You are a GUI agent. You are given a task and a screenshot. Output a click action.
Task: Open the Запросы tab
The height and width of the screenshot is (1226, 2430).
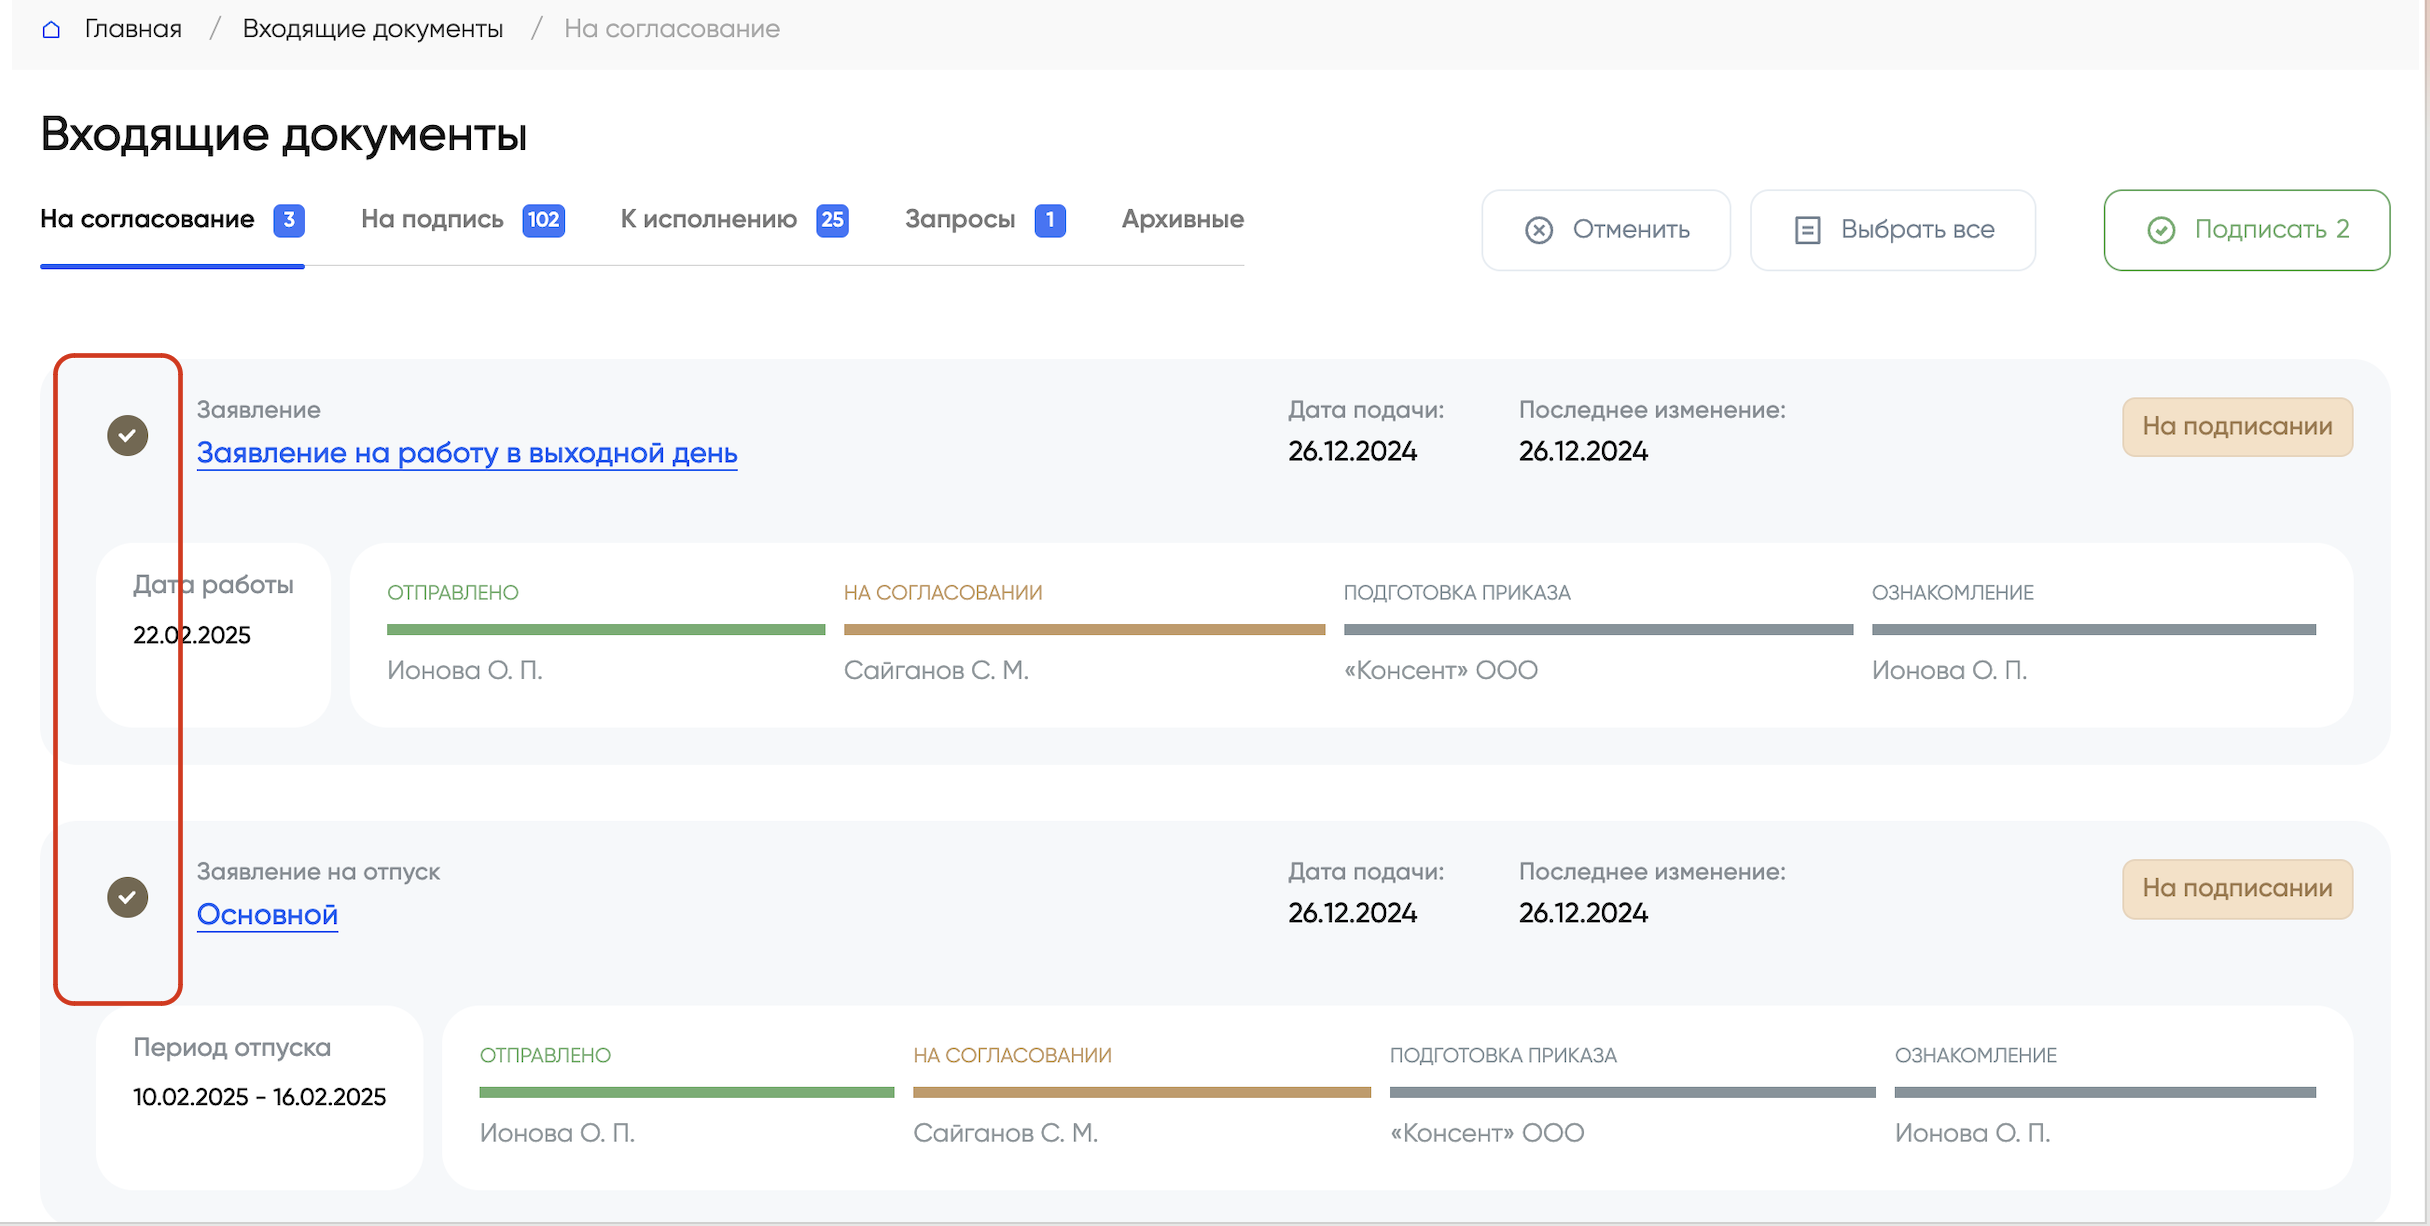[960, 219]
